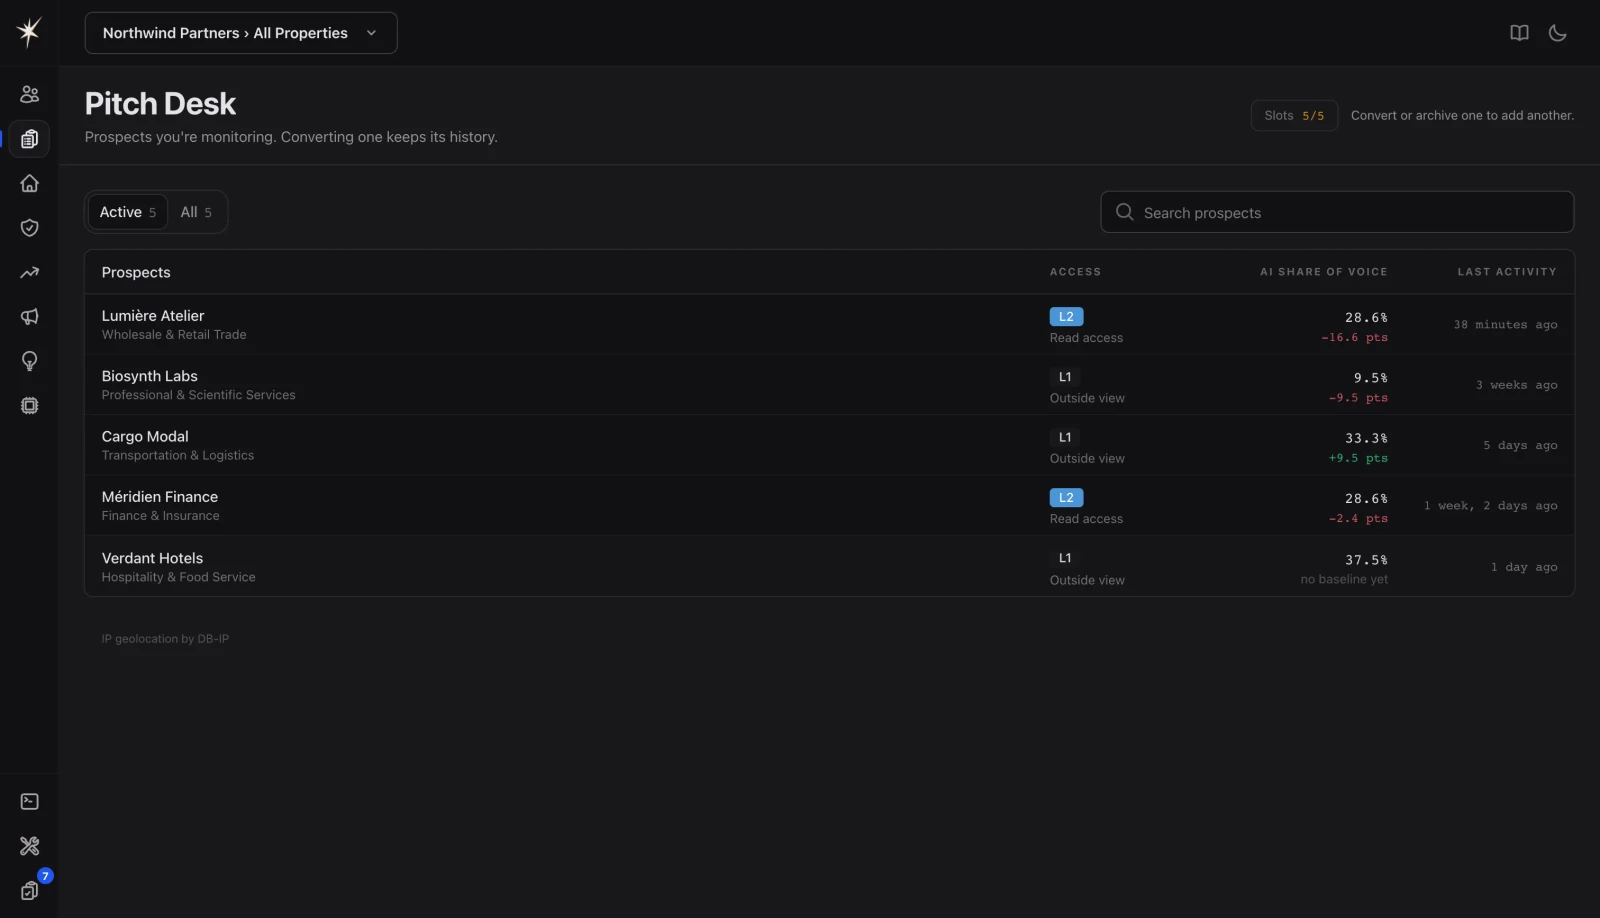Click the L1 badge for Verdant Hotels

1065,558
